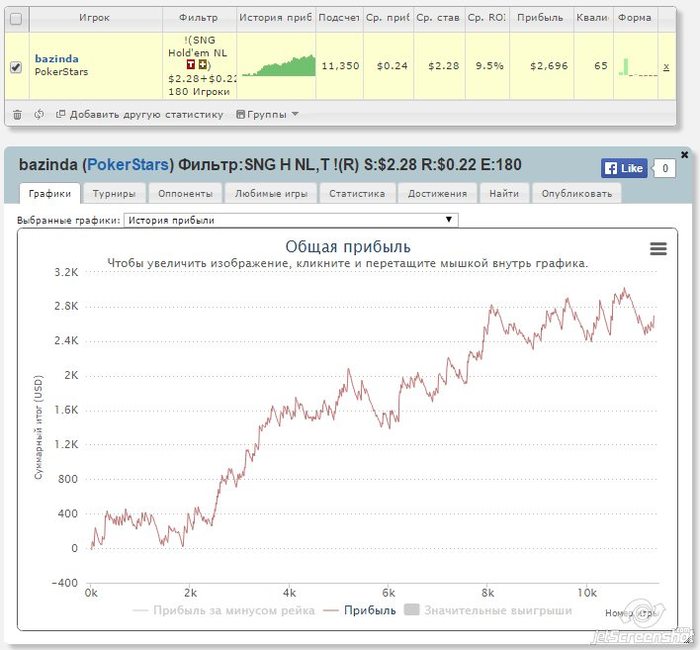Viewport: 700px width, 650px height.
Task: Open the История прибыли chart selector
Action: tap(291, 220)
